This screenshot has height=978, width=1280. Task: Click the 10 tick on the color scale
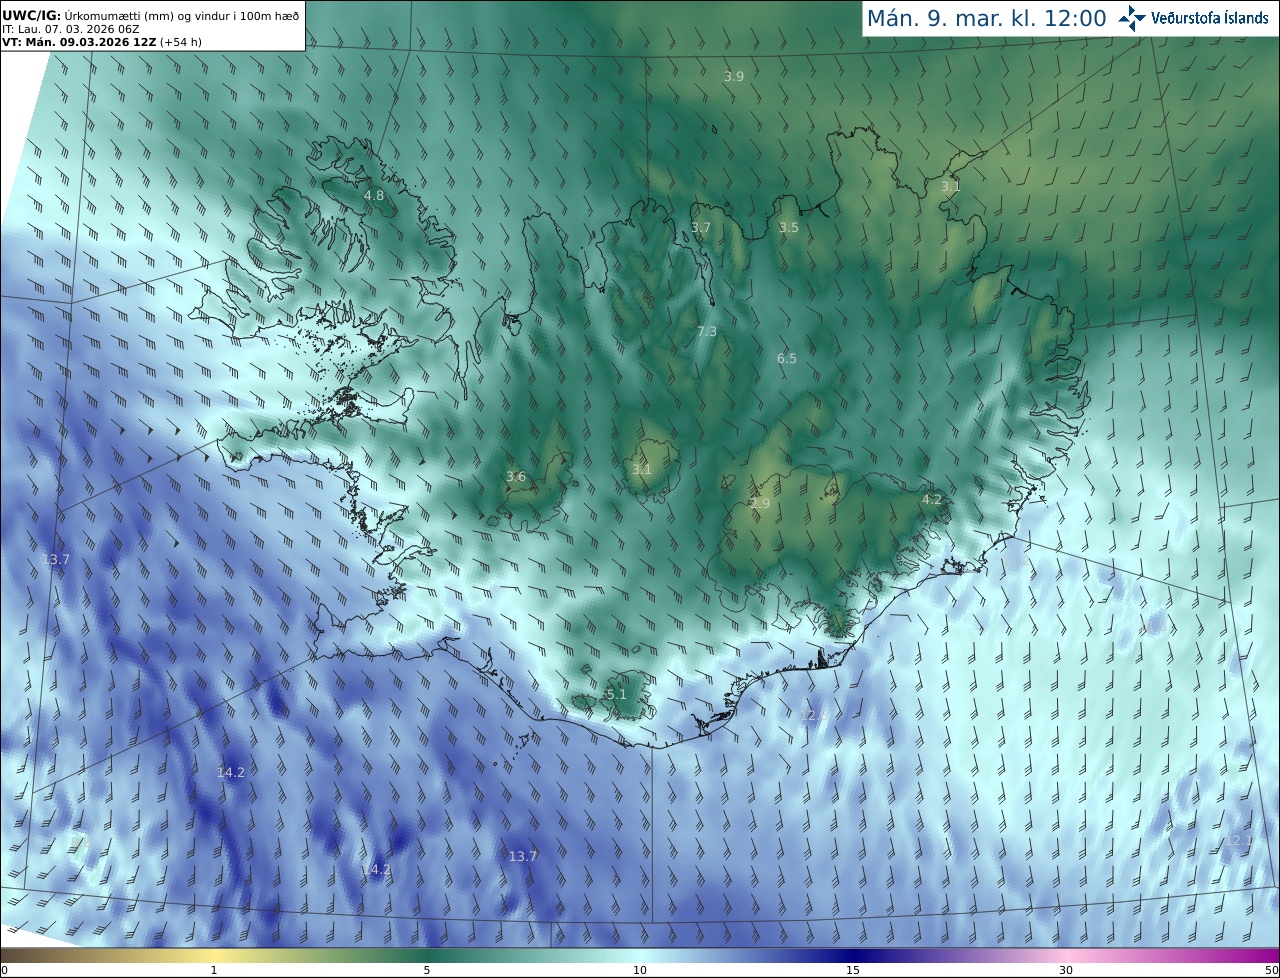(640, 970)
